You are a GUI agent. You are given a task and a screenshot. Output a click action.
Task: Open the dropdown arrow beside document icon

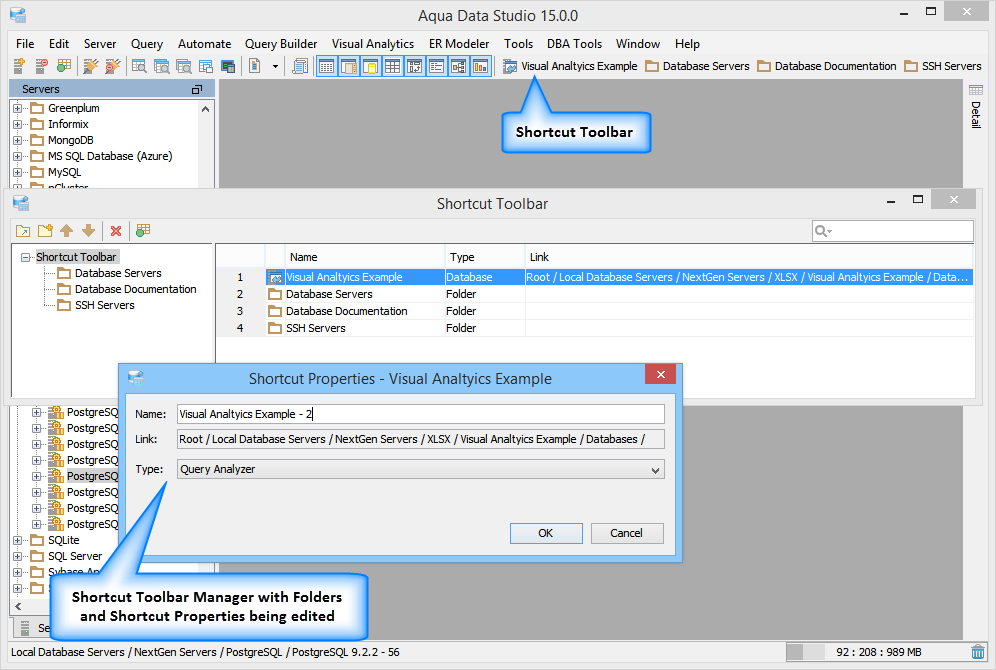coord(275,66)
